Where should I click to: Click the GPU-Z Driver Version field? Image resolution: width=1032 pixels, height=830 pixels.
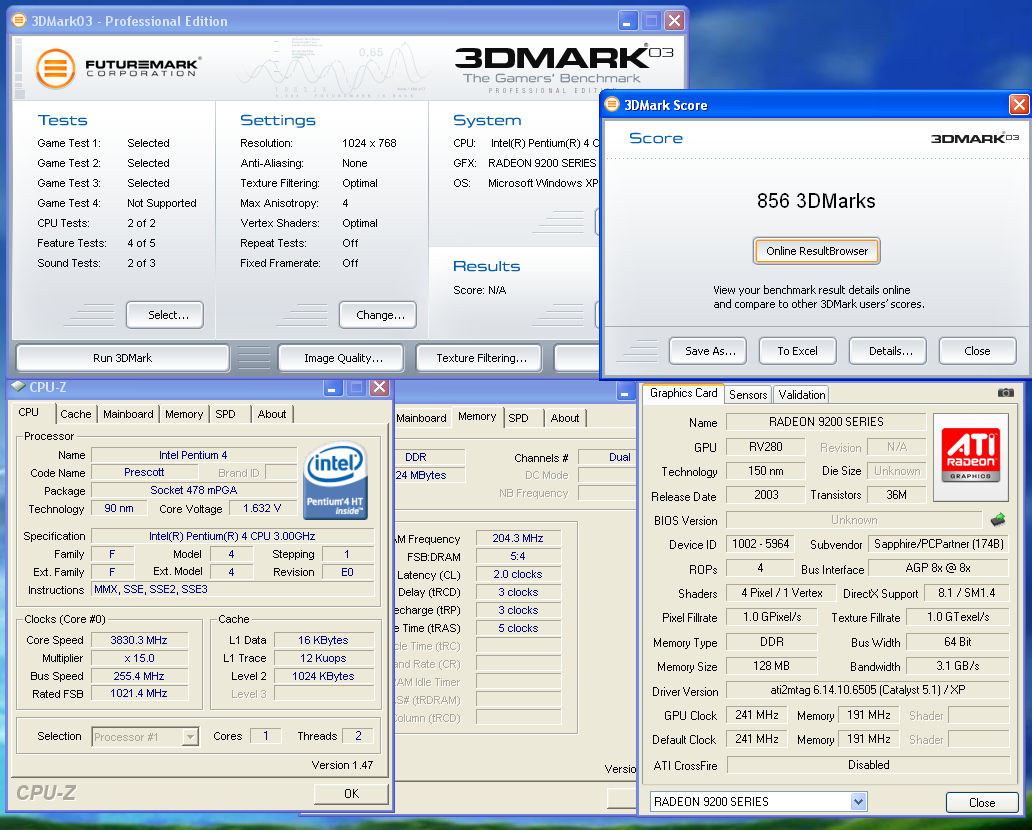click(x=867, y=690)
